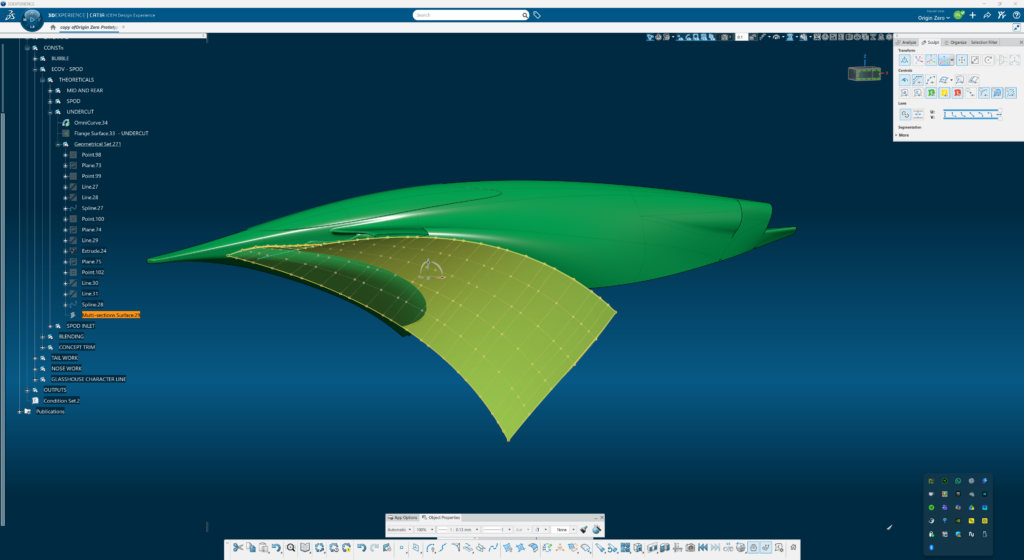This screenshot has width=1024, height=560.
Task: Click the Paste clipboard icon
Action: [x=263, y=548]
